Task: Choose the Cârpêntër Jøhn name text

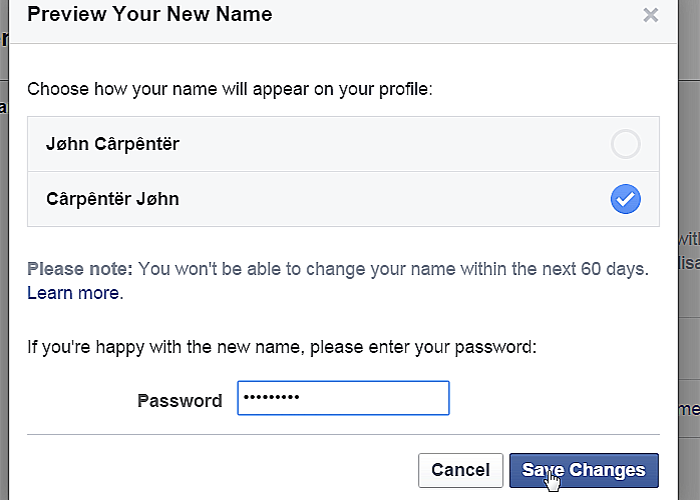Action: coord(112,199)
